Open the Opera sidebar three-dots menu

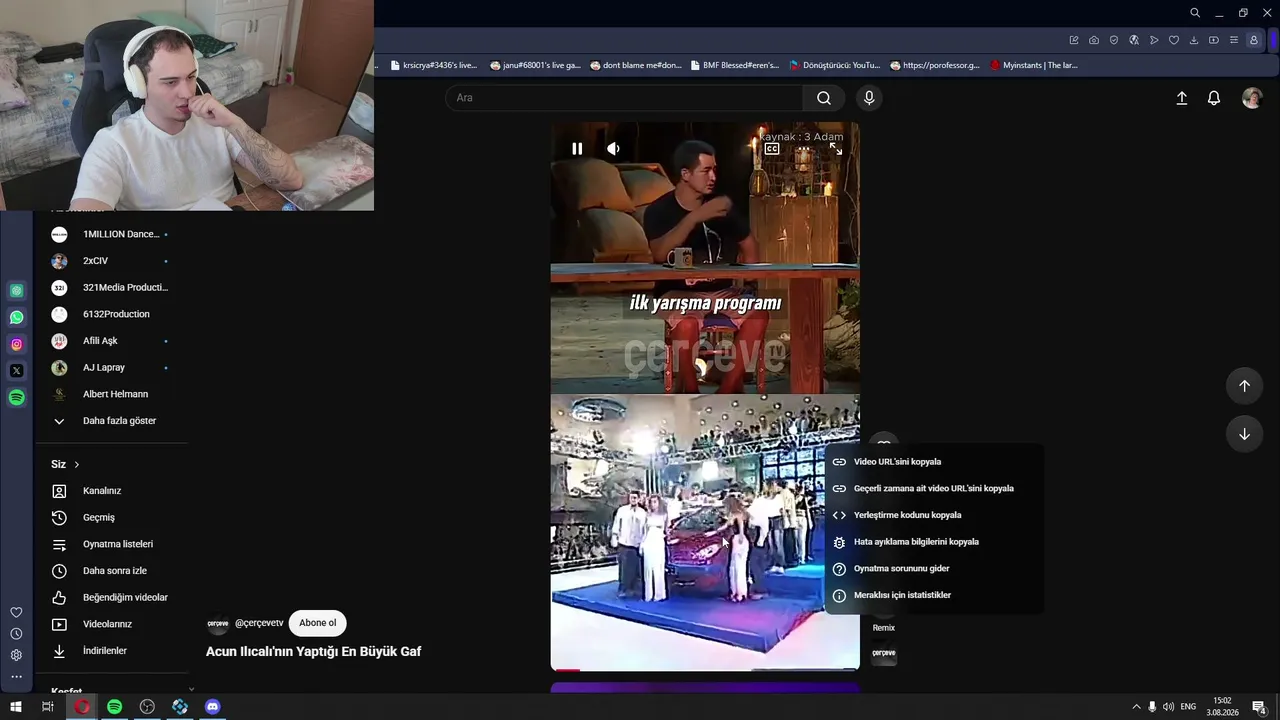[x=16, y=677]
